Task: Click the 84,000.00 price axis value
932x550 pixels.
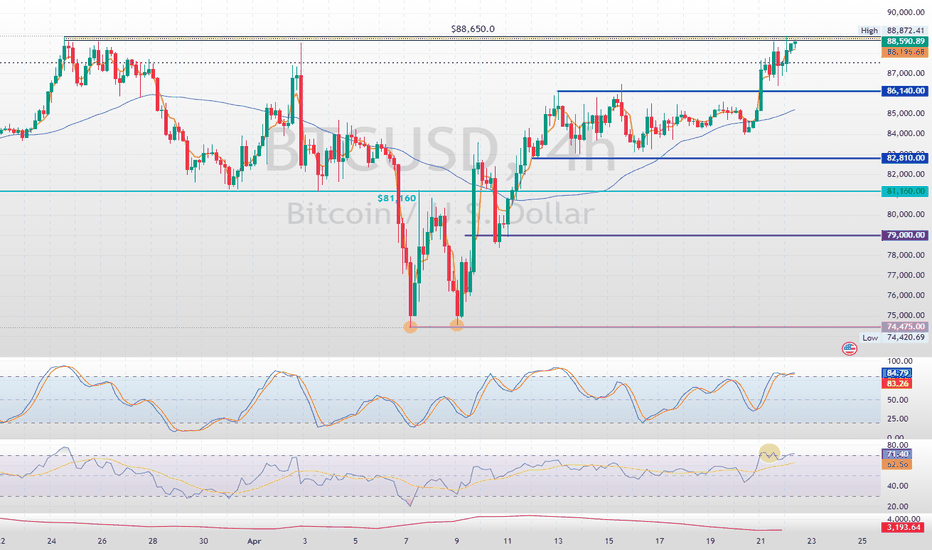Action: [x=905, y=133]
